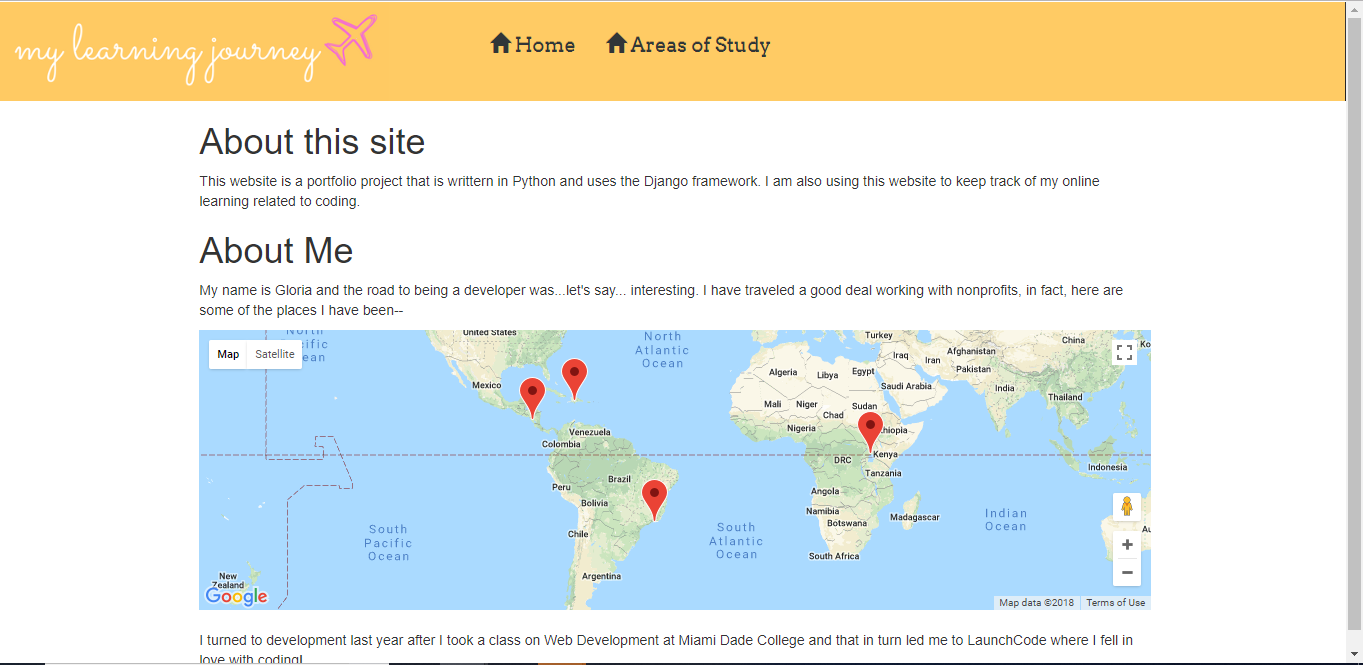Click the zoom in button on the map
Viewport: 1363px width, 665px height.
[1126, 544]
